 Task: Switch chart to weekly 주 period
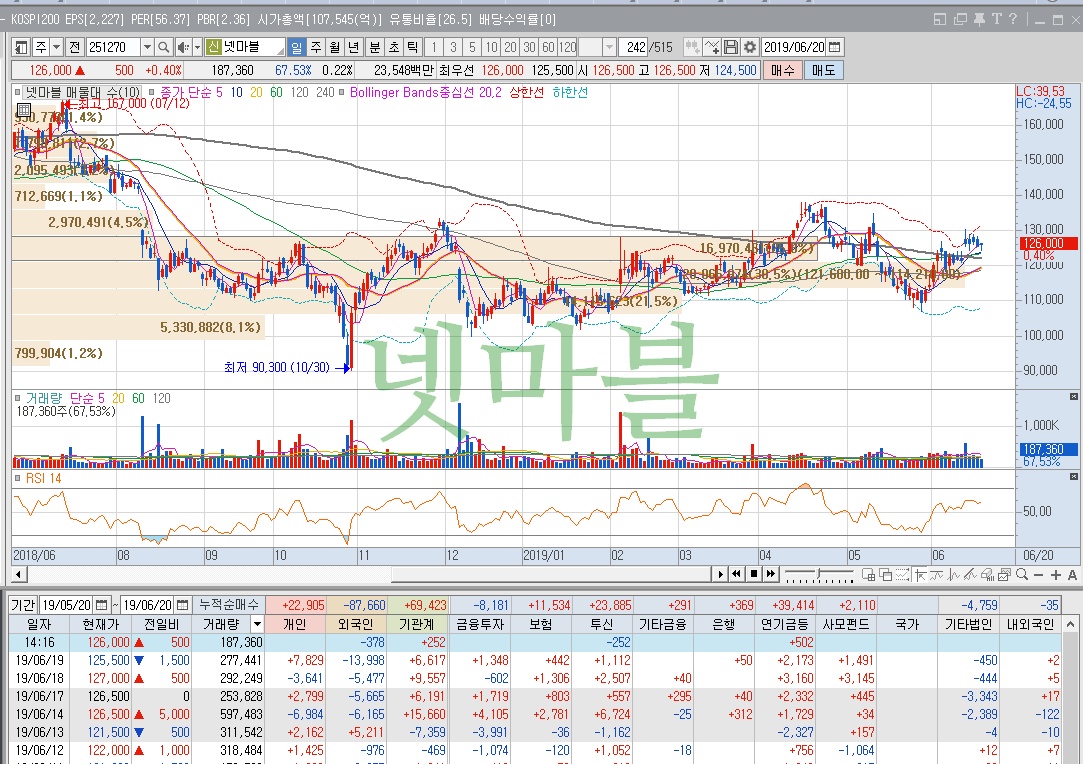316,47
